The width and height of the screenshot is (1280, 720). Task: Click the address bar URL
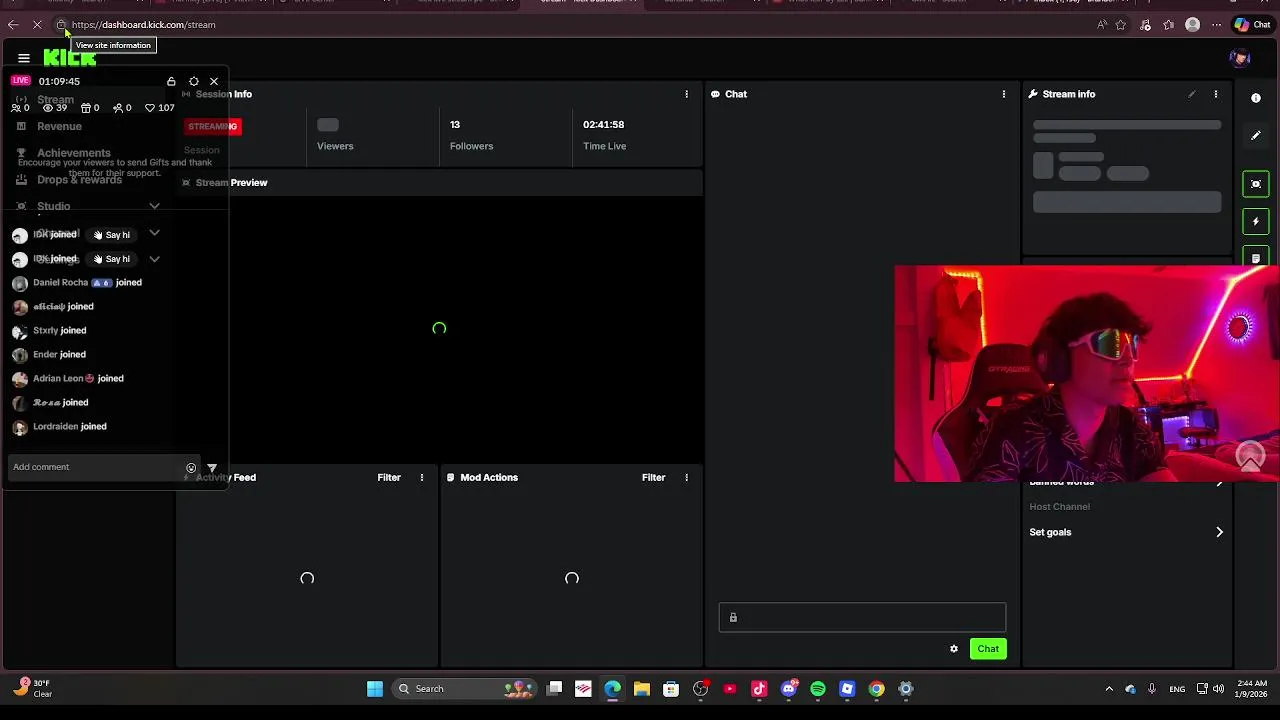point(143,25)
